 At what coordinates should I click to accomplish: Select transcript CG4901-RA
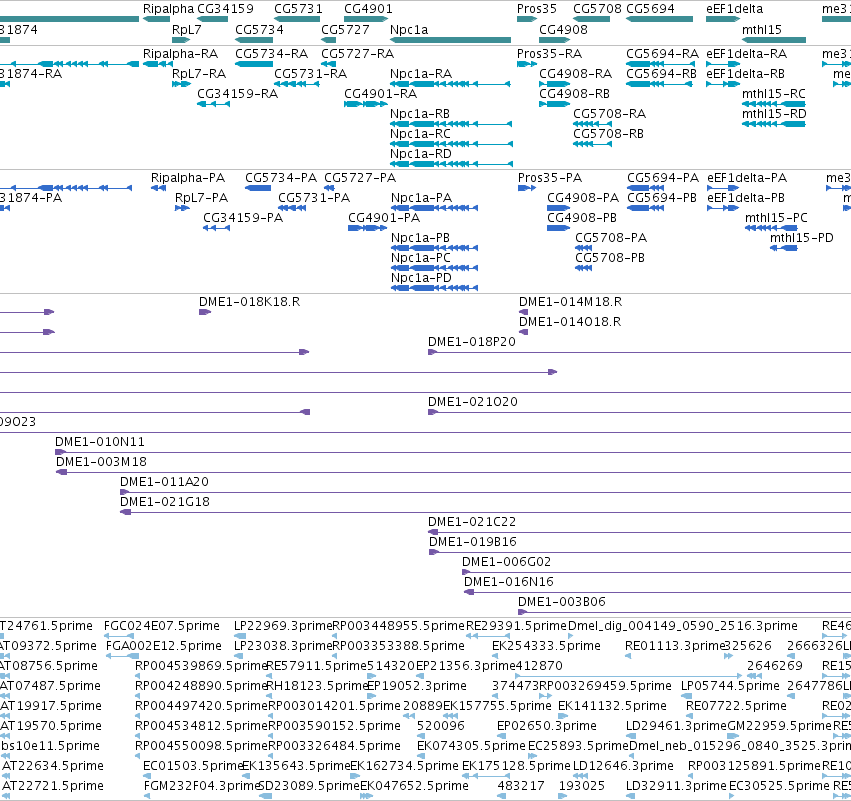pos(380,94)
